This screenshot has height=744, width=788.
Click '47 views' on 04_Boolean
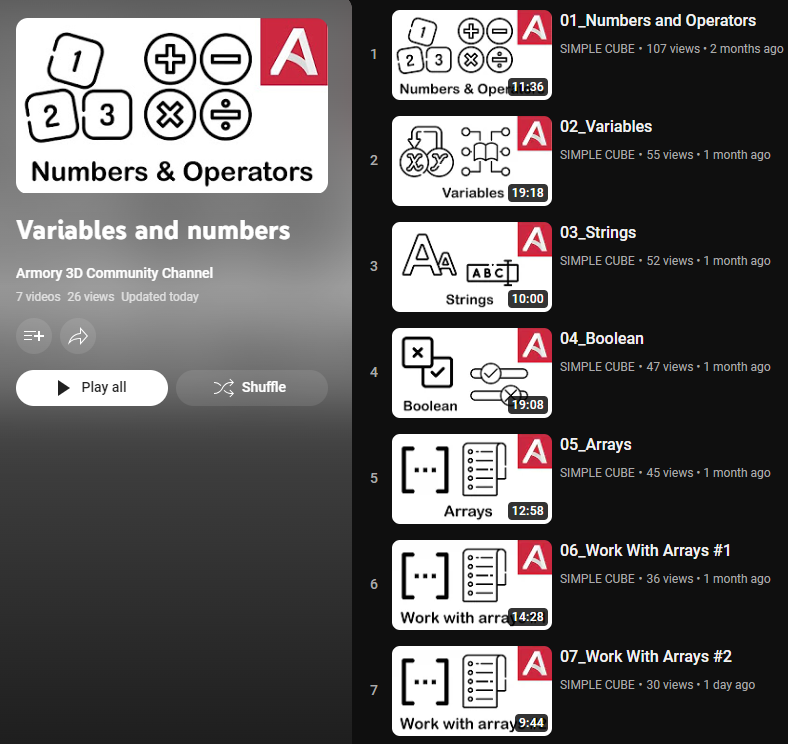(669, 367)
